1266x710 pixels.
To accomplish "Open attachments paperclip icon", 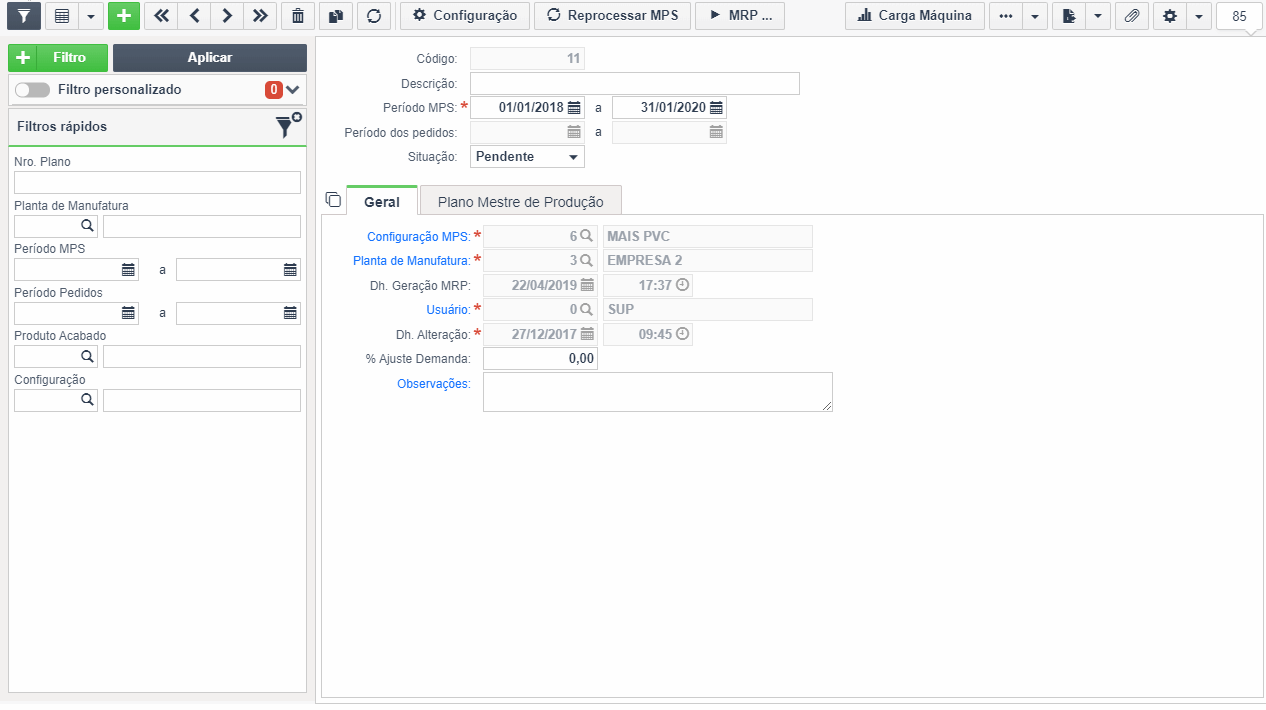I will [x=1131, y=16].
